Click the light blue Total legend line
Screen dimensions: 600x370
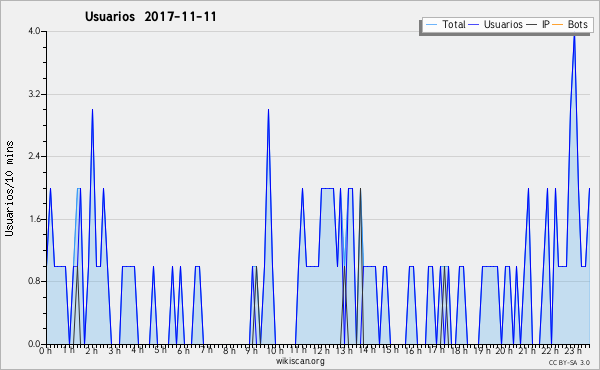point(431,25)
